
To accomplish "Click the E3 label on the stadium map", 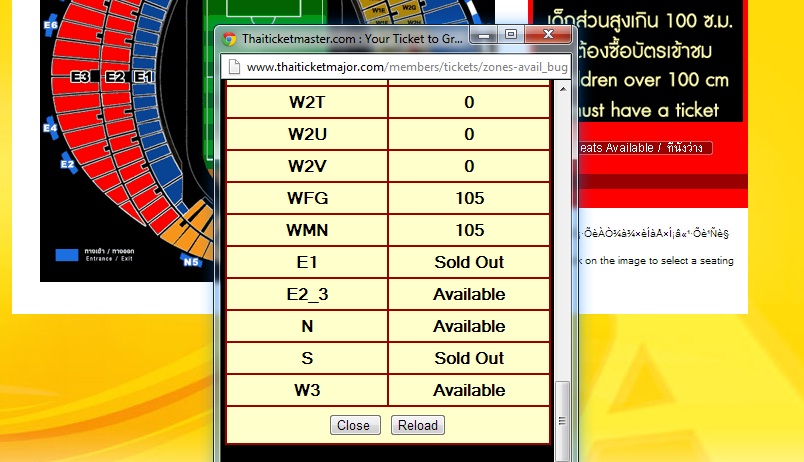I will tap(80, 77).
